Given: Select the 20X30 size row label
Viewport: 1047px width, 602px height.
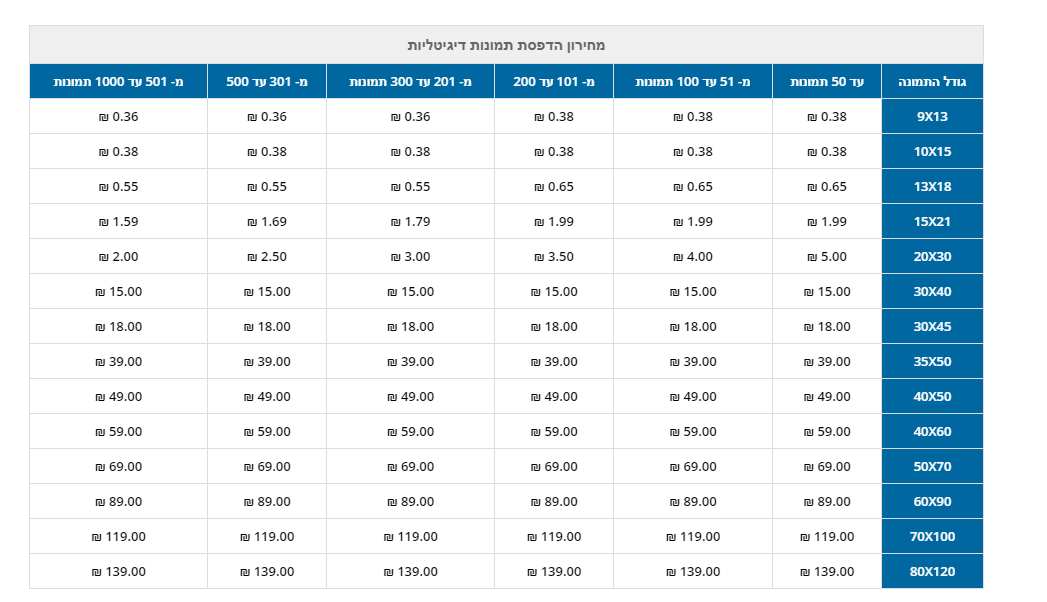Looking at the screenshot, I should click(932, 257).
